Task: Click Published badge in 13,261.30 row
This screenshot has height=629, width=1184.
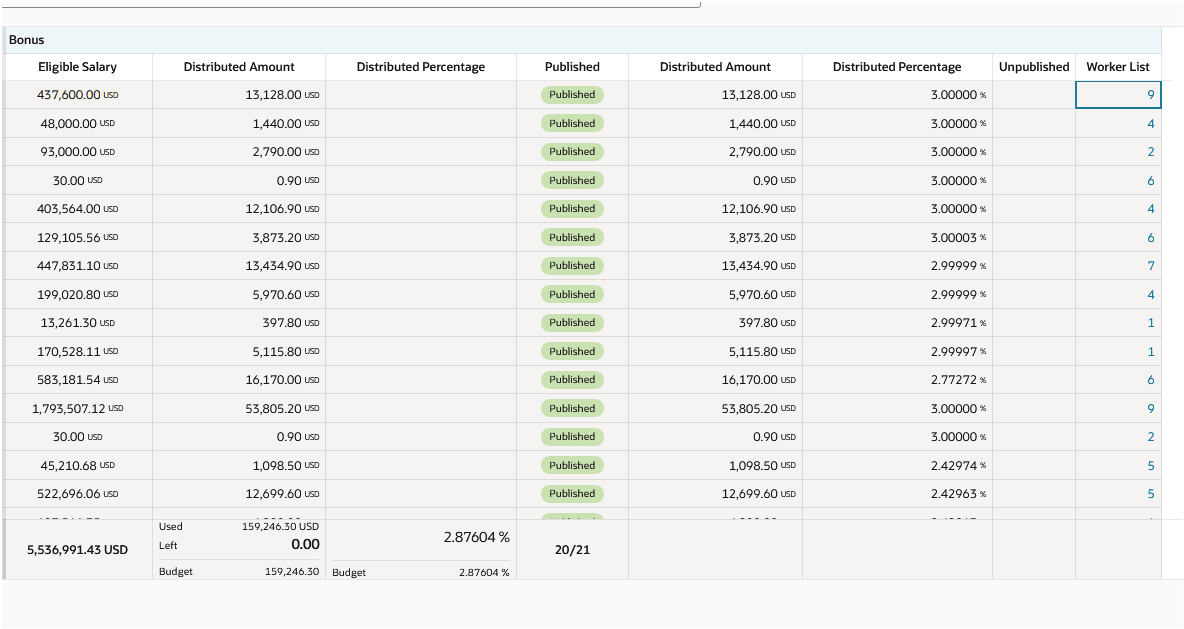Action: point(572,323)
